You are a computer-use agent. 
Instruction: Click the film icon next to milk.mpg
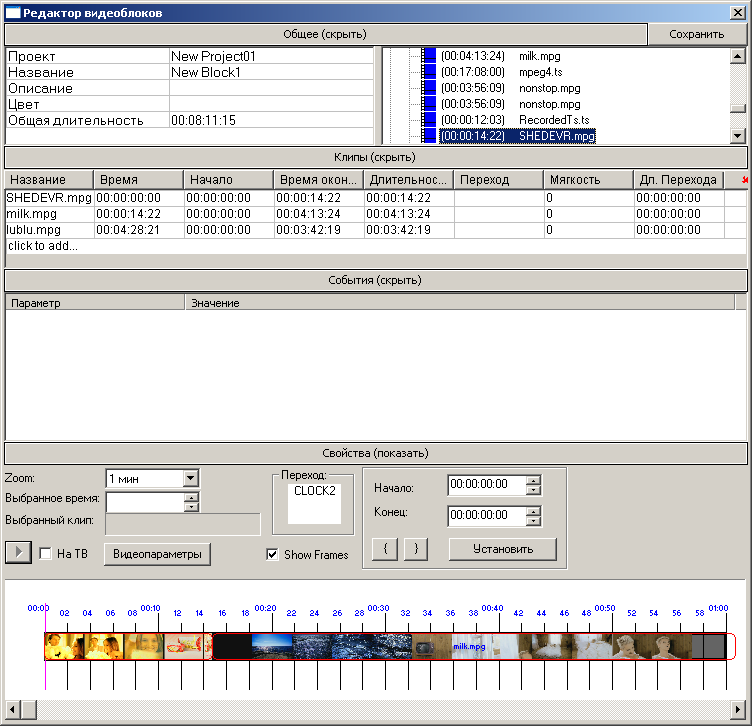pos(429,56)
